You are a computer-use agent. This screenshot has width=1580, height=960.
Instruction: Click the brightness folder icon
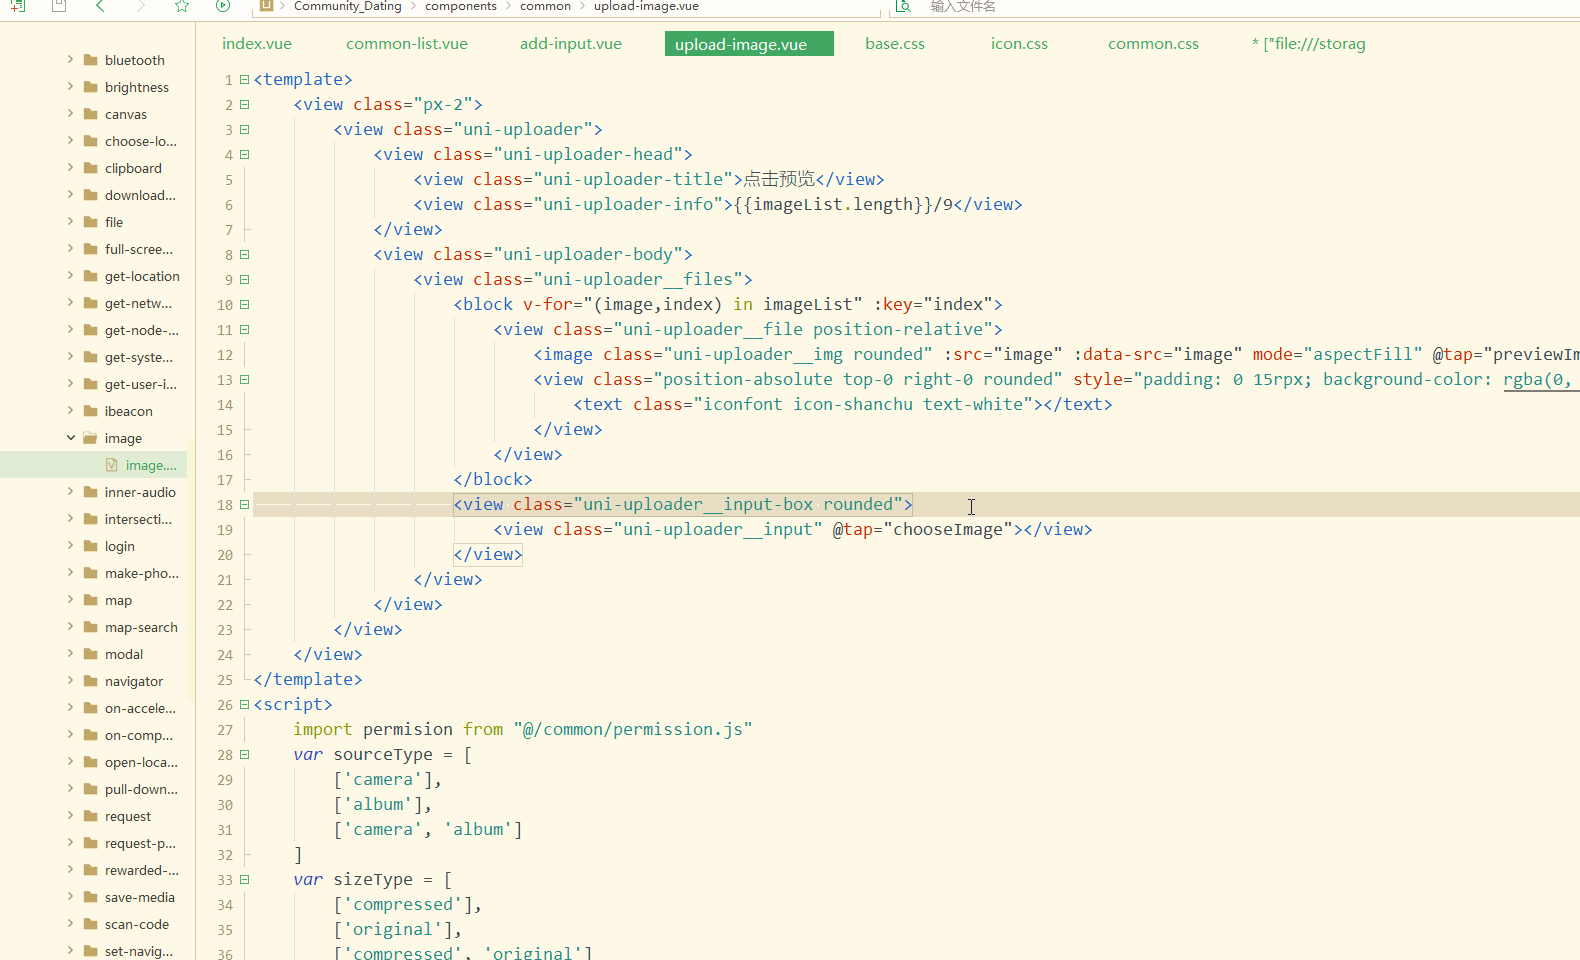(91, 87)
